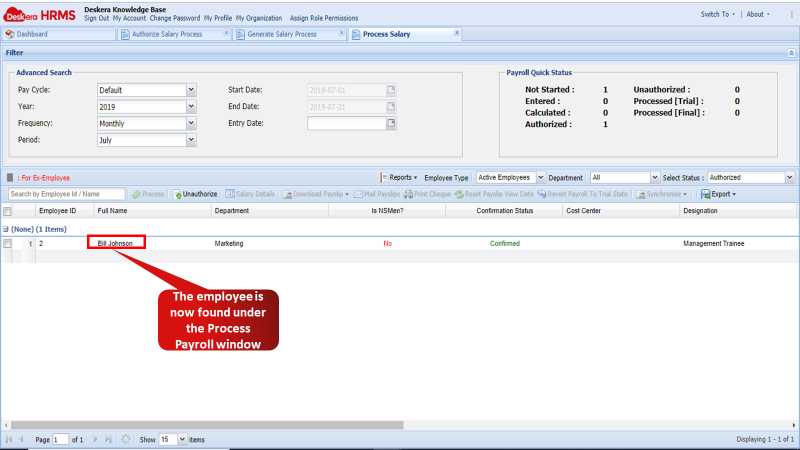The height and width of the screenshot is (450, 800).
Task: Click Reset Payslip View Date
Action: point(494,194)
